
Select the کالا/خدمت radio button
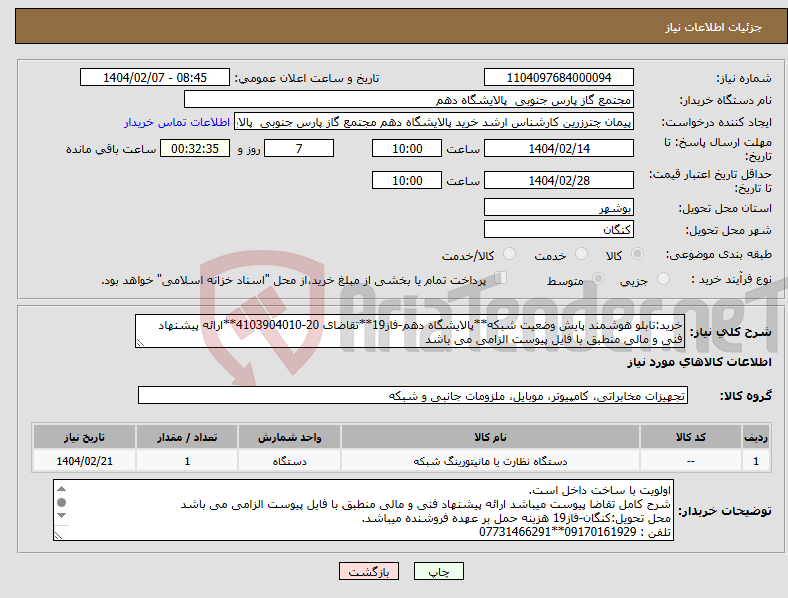pos(510,254)
